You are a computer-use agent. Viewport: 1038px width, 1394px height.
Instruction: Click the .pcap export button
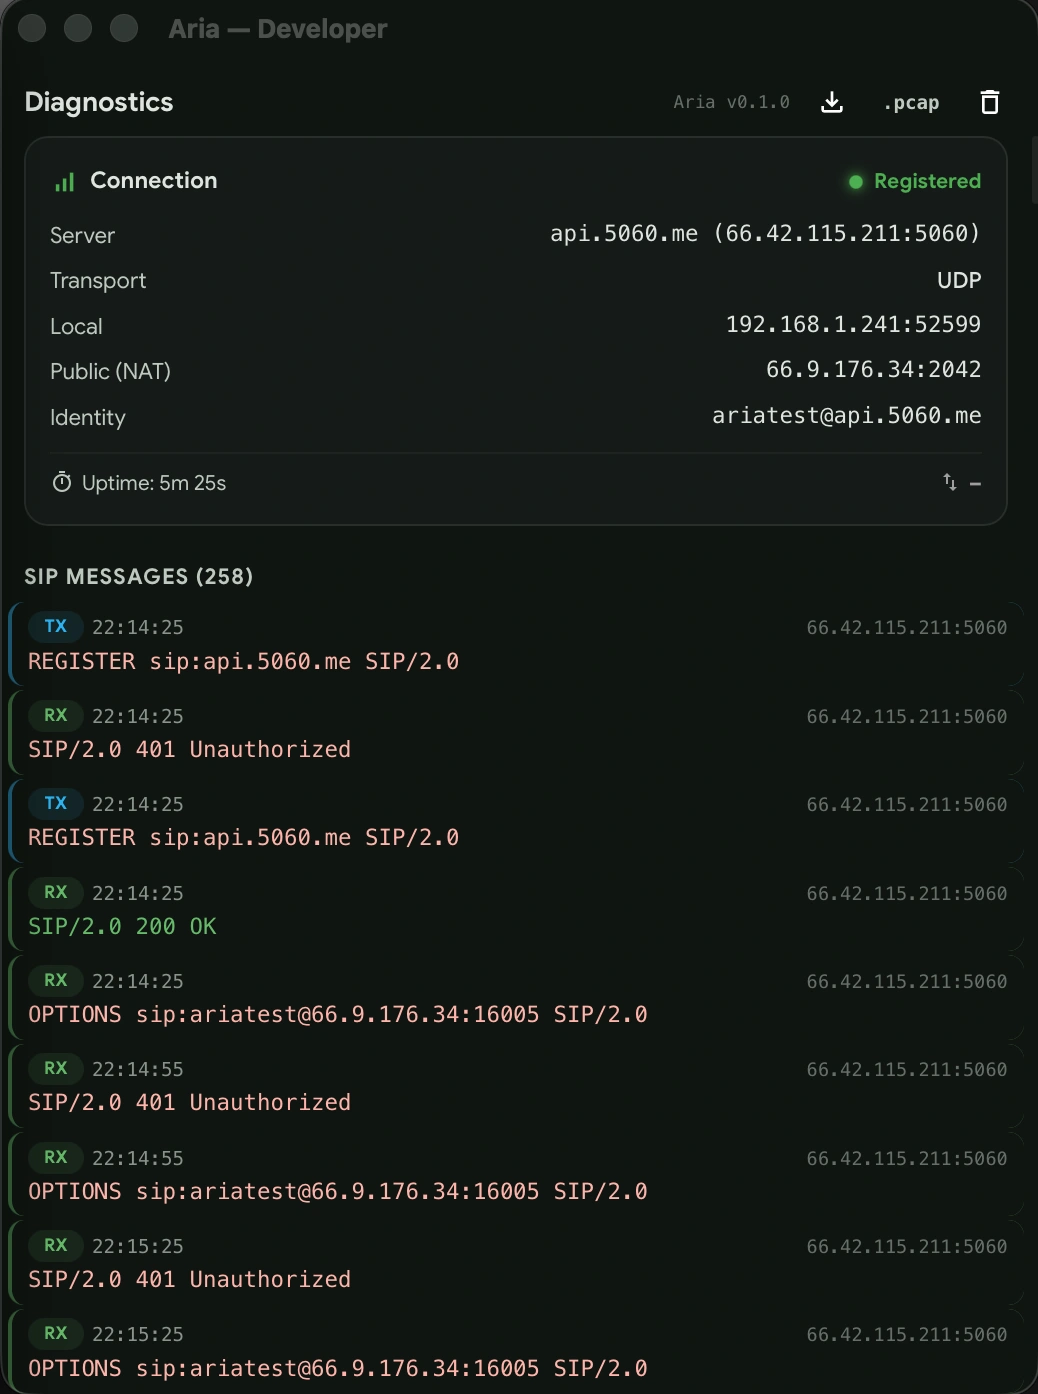pos(911,102)
